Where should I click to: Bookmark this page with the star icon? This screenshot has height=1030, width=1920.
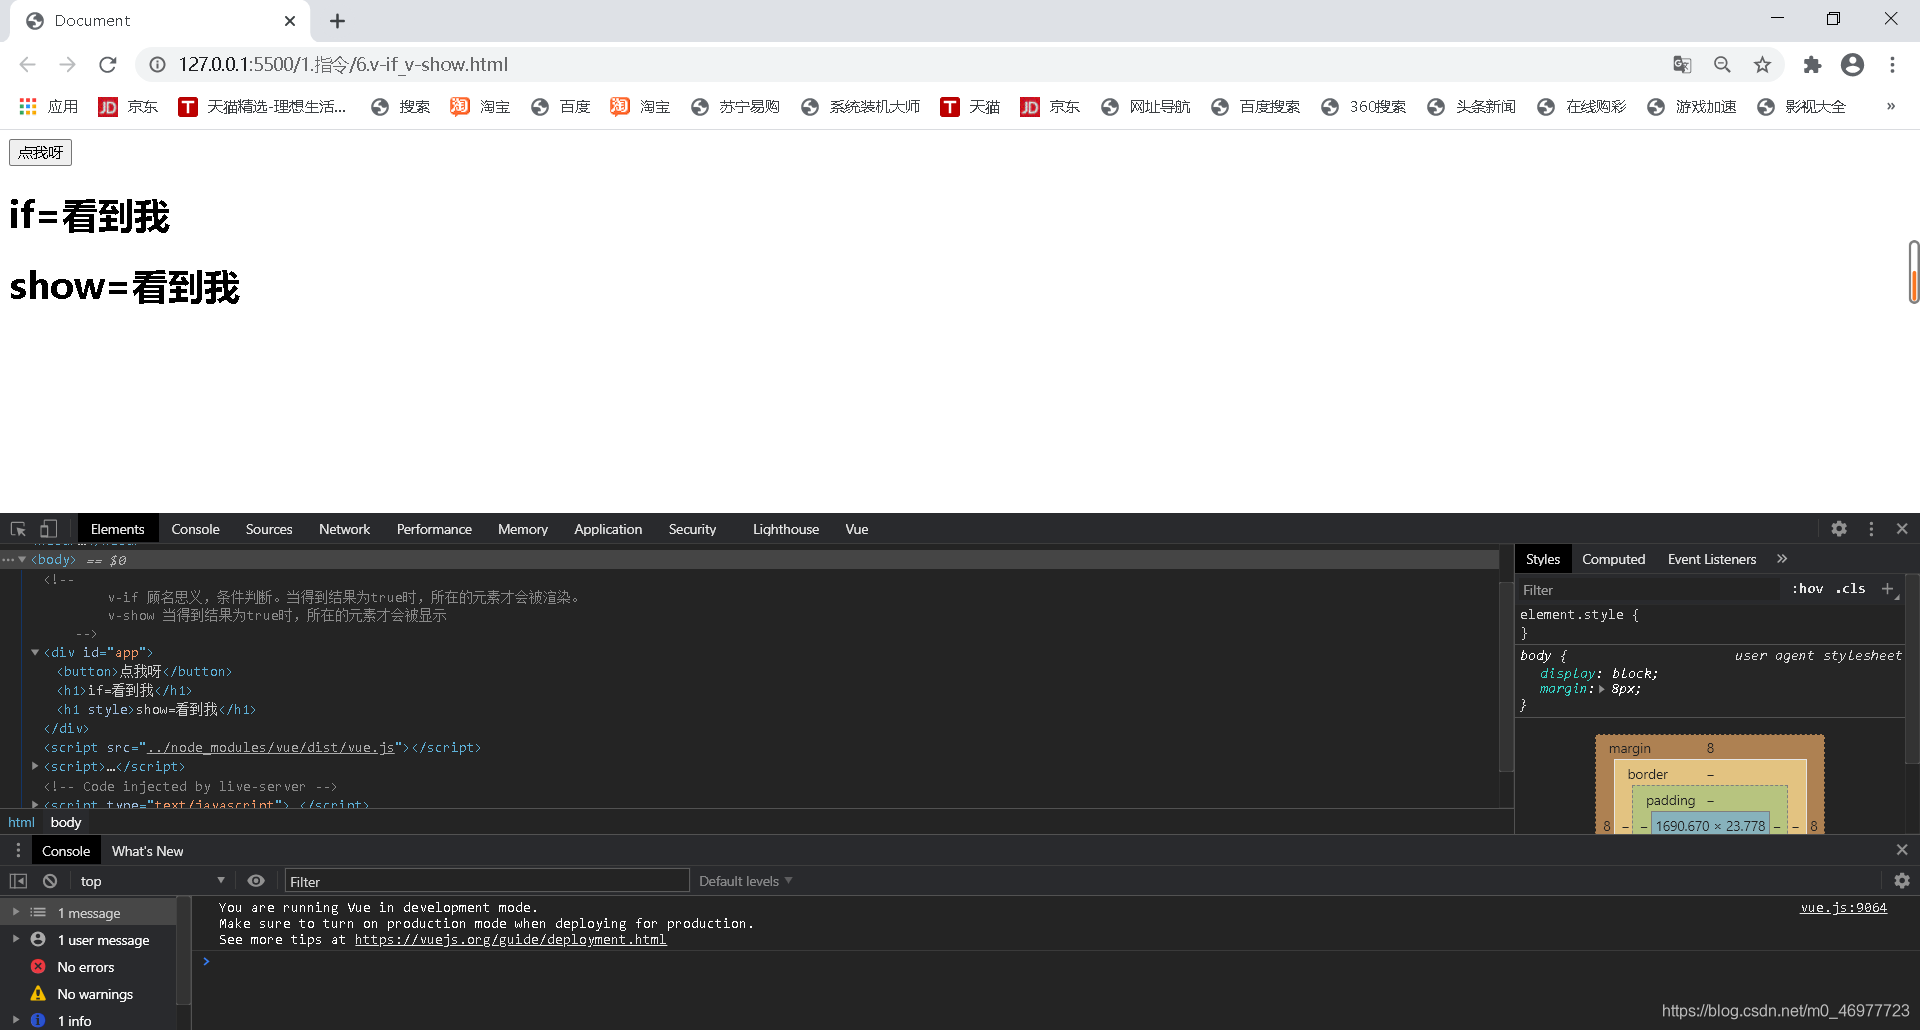coord(1762,64)
